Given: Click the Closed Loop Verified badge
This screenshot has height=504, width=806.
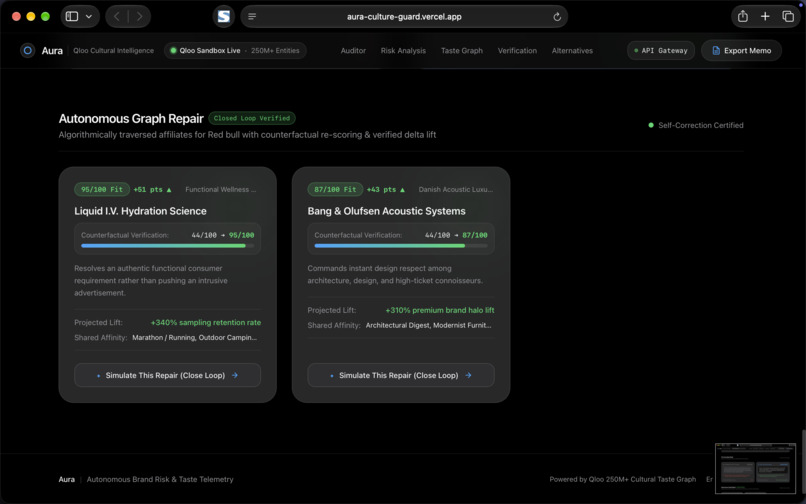Looking at the screenshot, I should pos(252,118).
